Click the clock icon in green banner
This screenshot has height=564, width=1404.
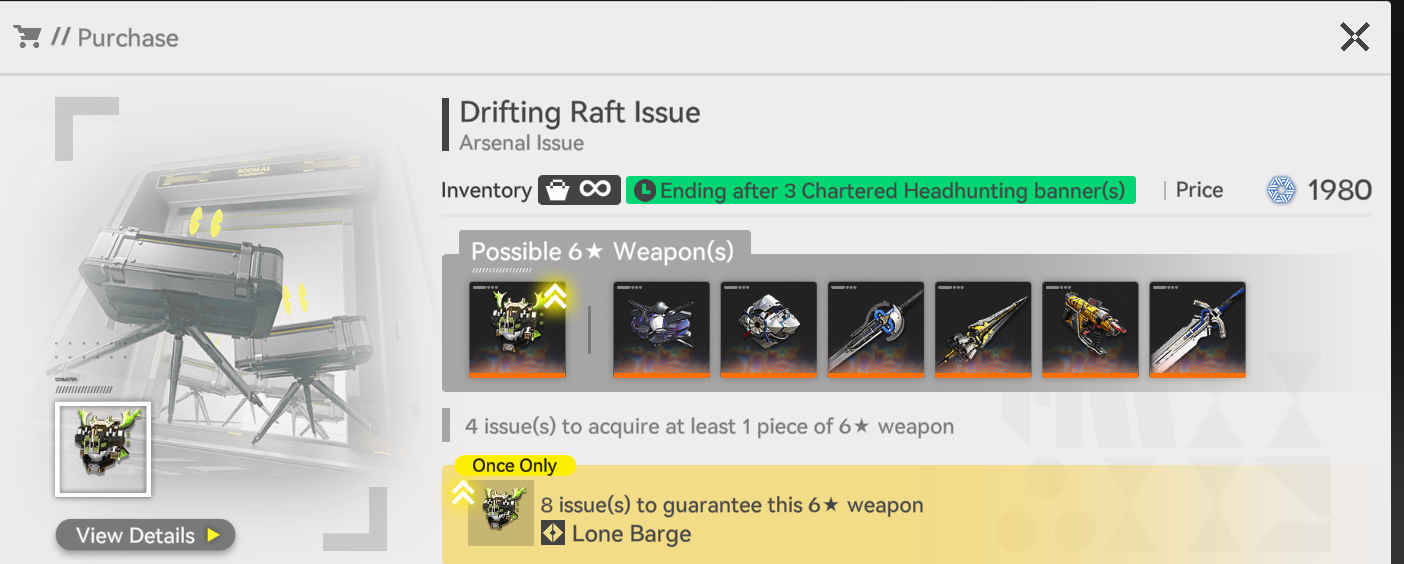pos(645,190)
